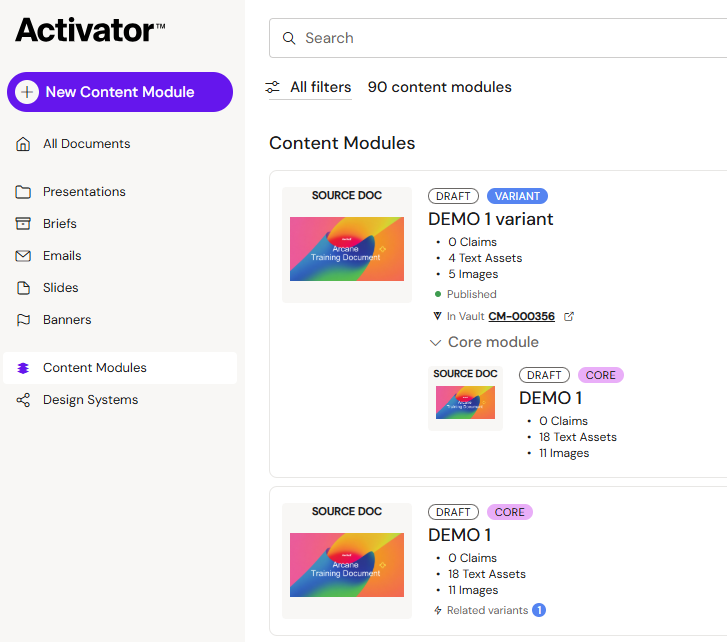
Task: Click the Banners flag icon
Action: coord(23,320)
